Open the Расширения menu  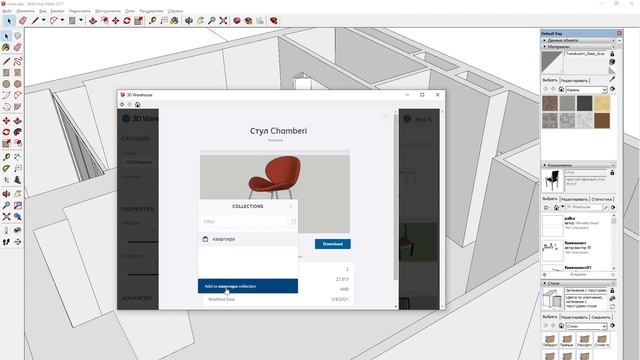coord(151,11)
